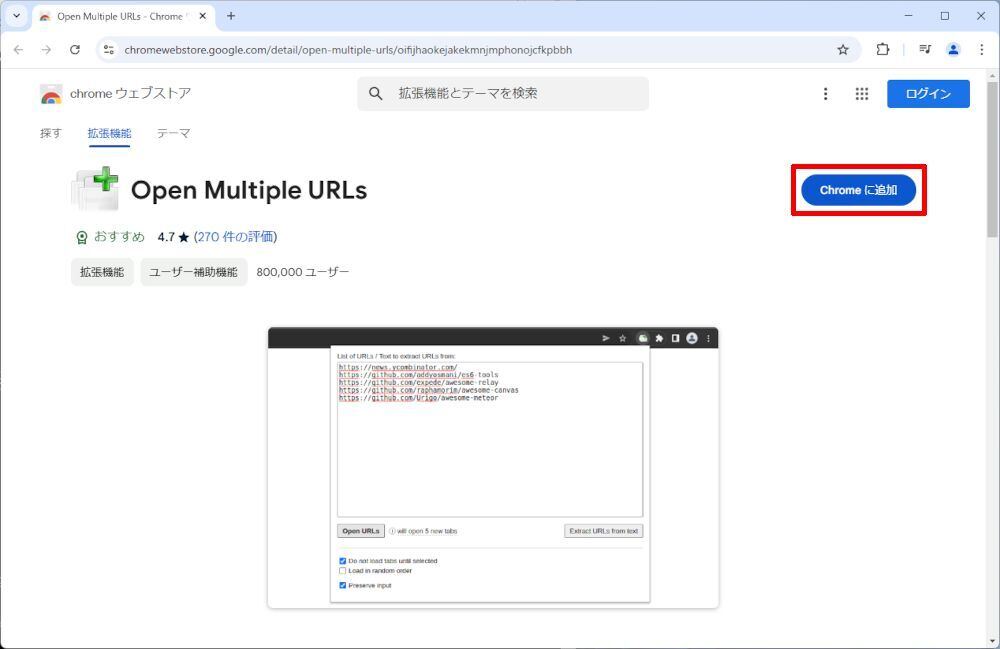Go forward to the next page

point(47,50)
